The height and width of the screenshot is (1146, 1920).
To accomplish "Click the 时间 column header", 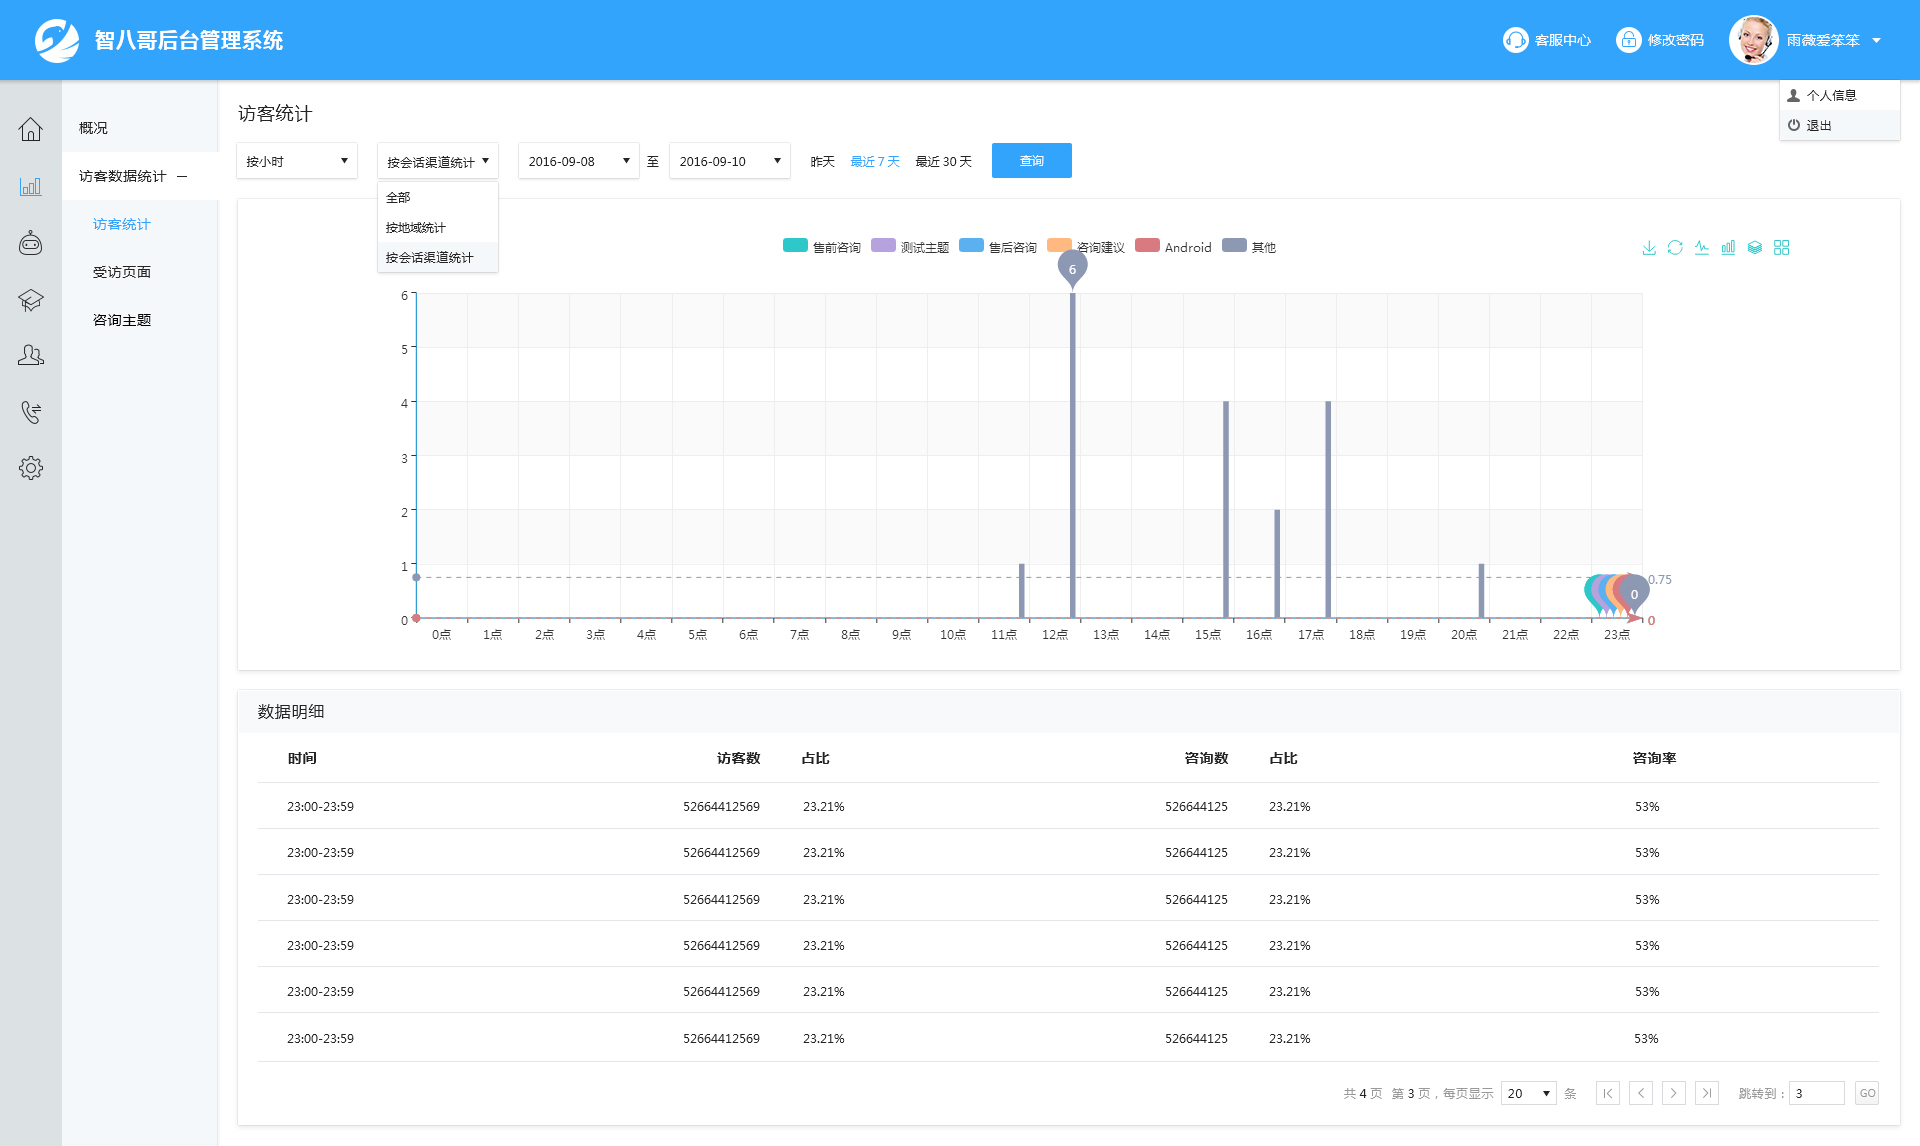I will point(302,758).
